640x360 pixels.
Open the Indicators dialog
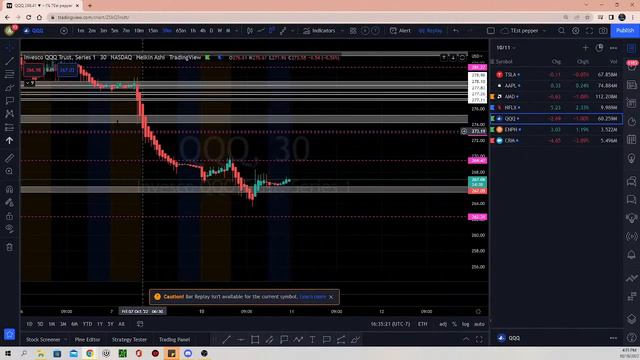tap(319, 31)
